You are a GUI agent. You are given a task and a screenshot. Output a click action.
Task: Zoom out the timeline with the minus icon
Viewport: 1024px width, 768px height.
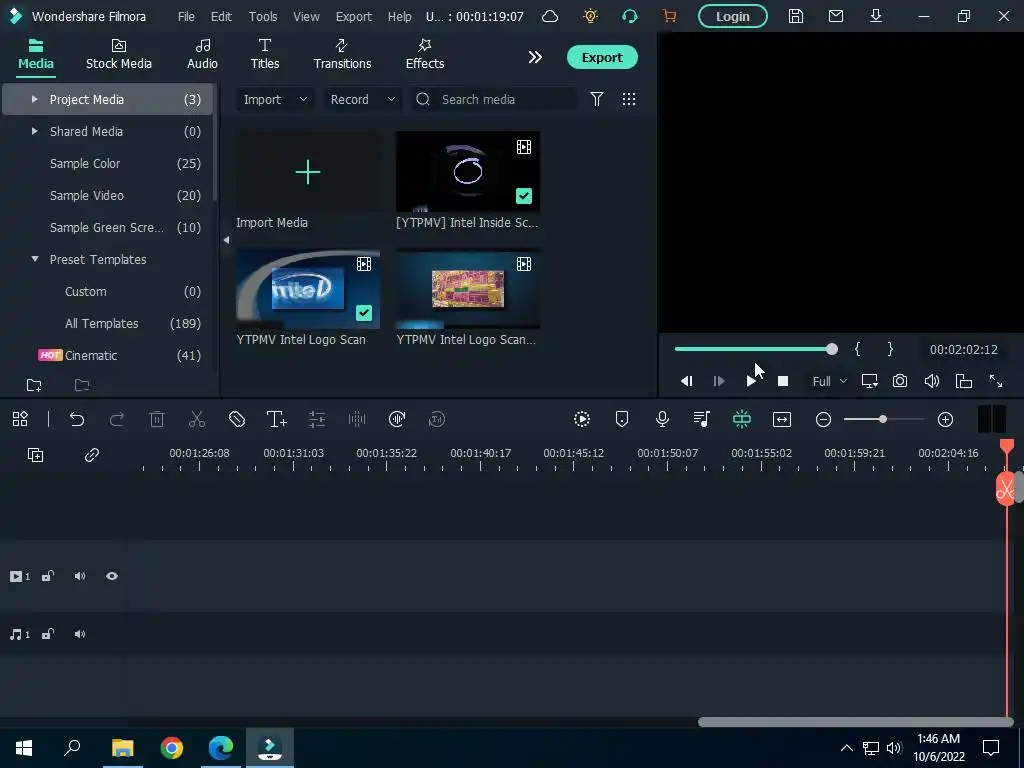coord(824,419)
